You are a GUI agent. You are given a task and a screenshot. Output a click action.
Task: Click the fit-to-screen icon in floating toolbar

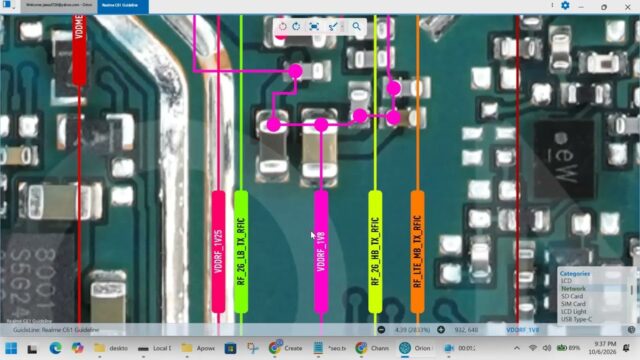(x=314, y=27)
